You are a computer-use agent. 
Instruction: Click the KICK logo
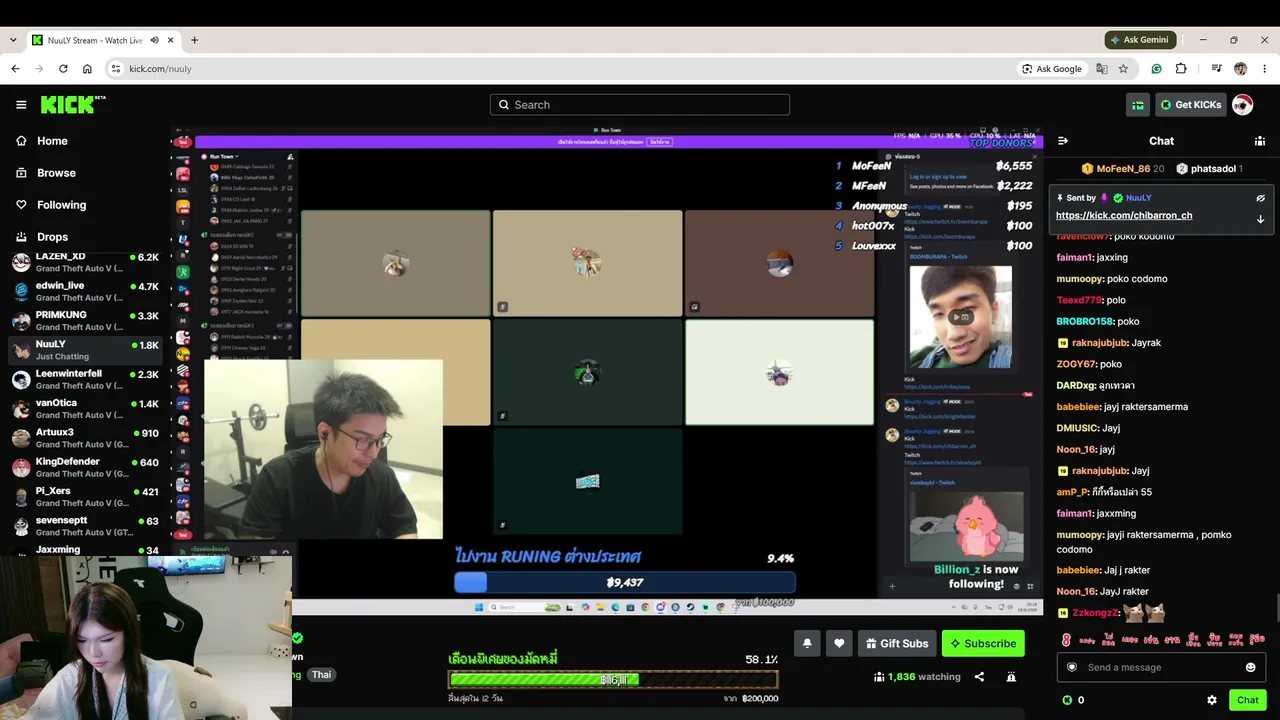(73, 105)
